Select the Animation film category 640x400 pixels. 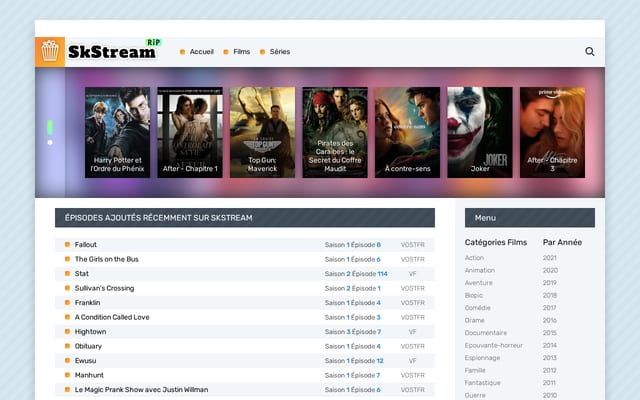tap(480, 270)
